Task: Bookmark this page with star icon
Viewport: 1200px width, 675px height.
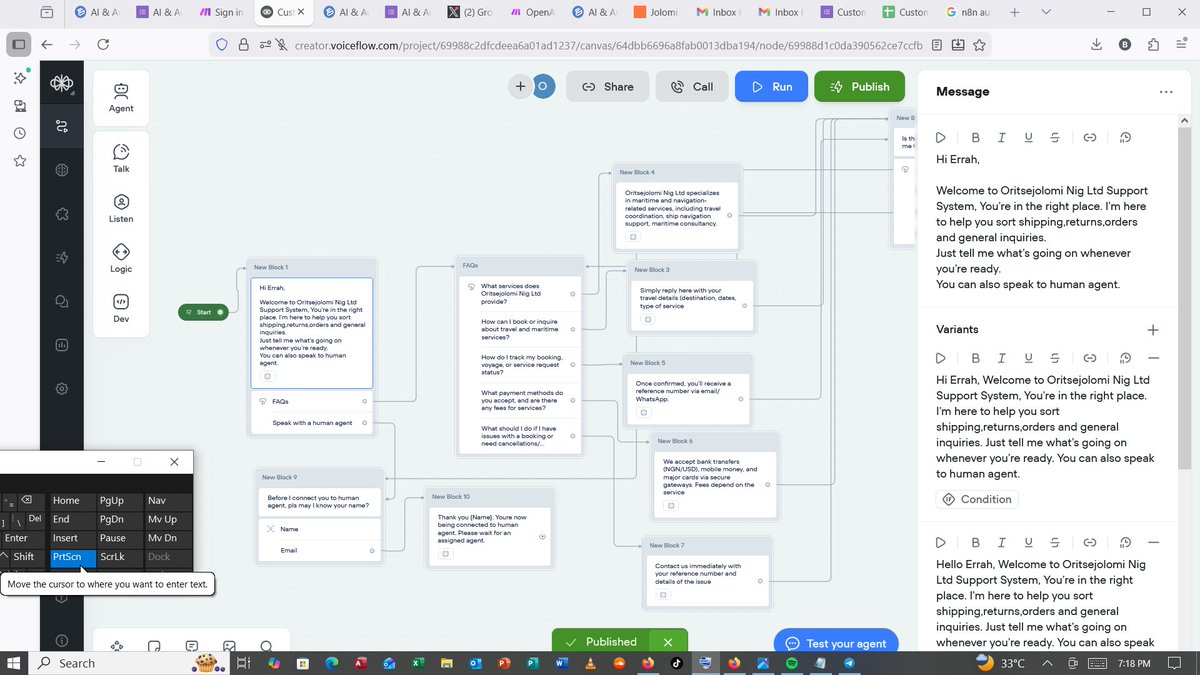Action: [x=979, y=45]
